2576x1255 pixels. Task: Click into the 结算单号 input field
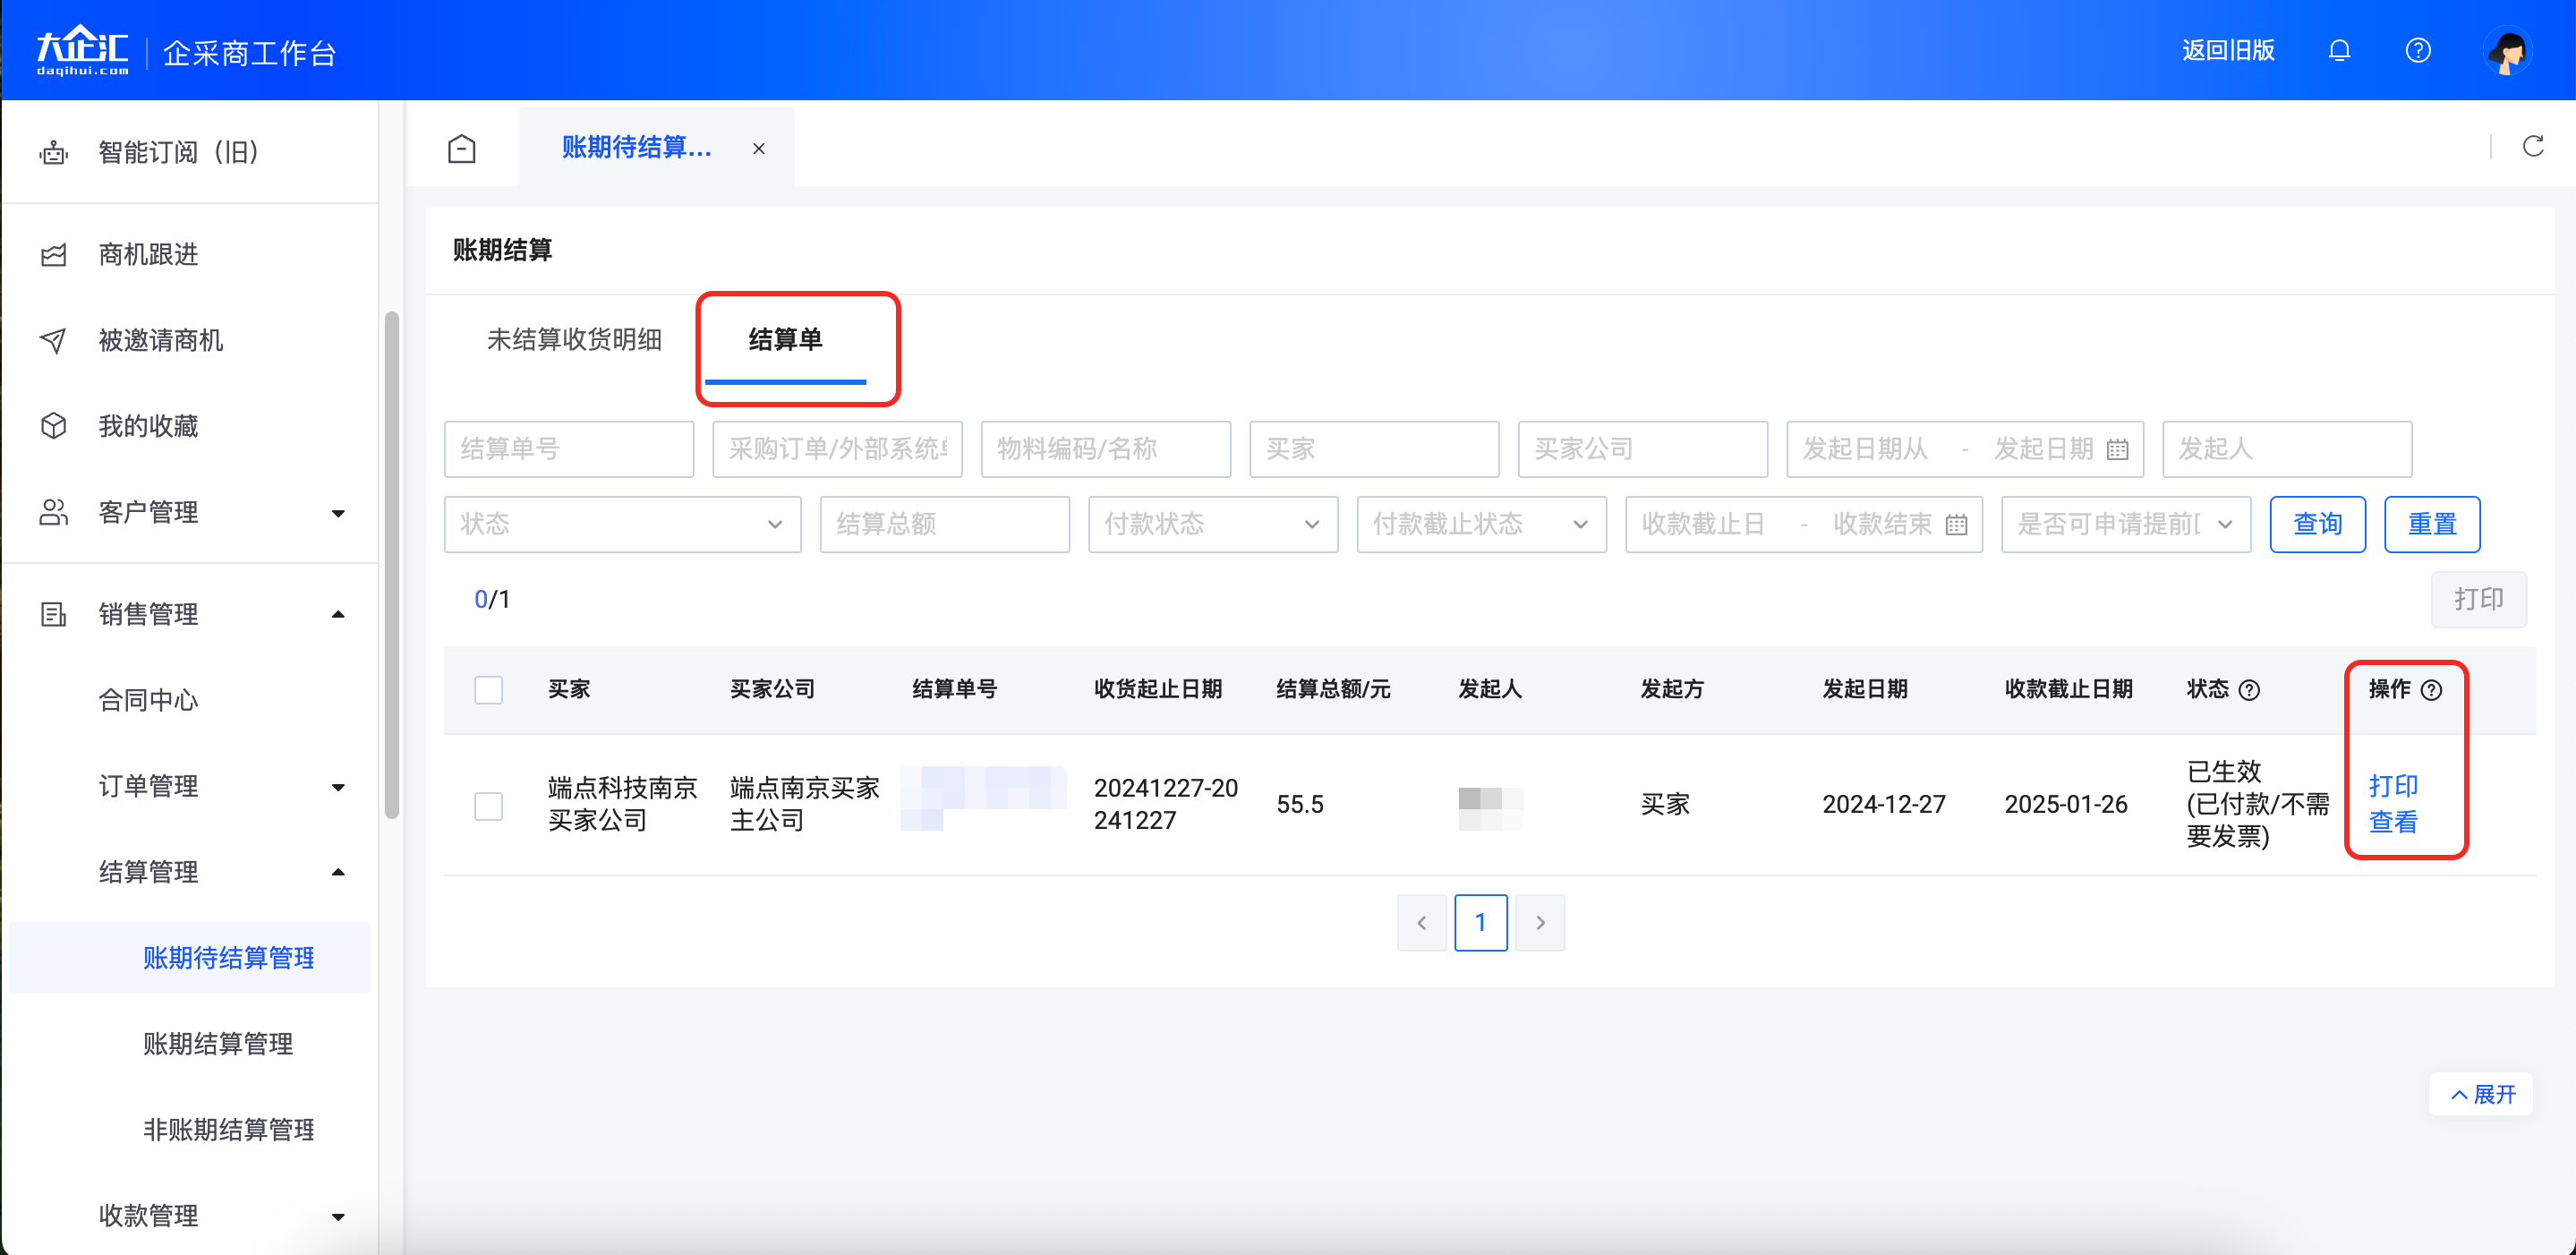pos(568,449)
